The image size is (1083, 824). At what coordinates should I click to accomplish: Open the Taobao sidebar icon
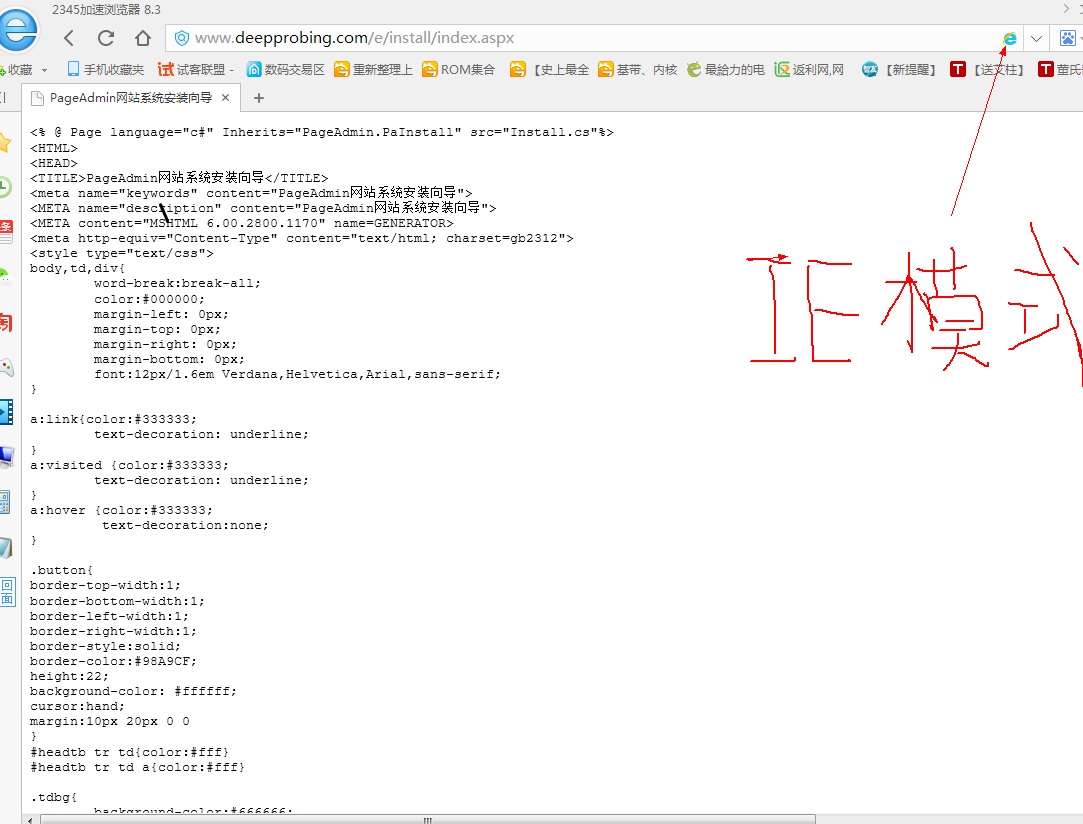pos(6,323)
